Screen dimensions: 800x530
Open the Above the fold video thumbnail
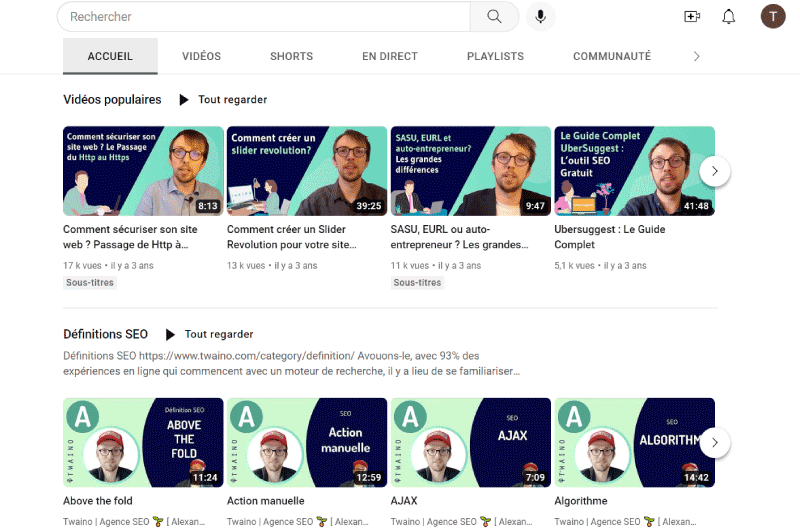pos(143,442)
